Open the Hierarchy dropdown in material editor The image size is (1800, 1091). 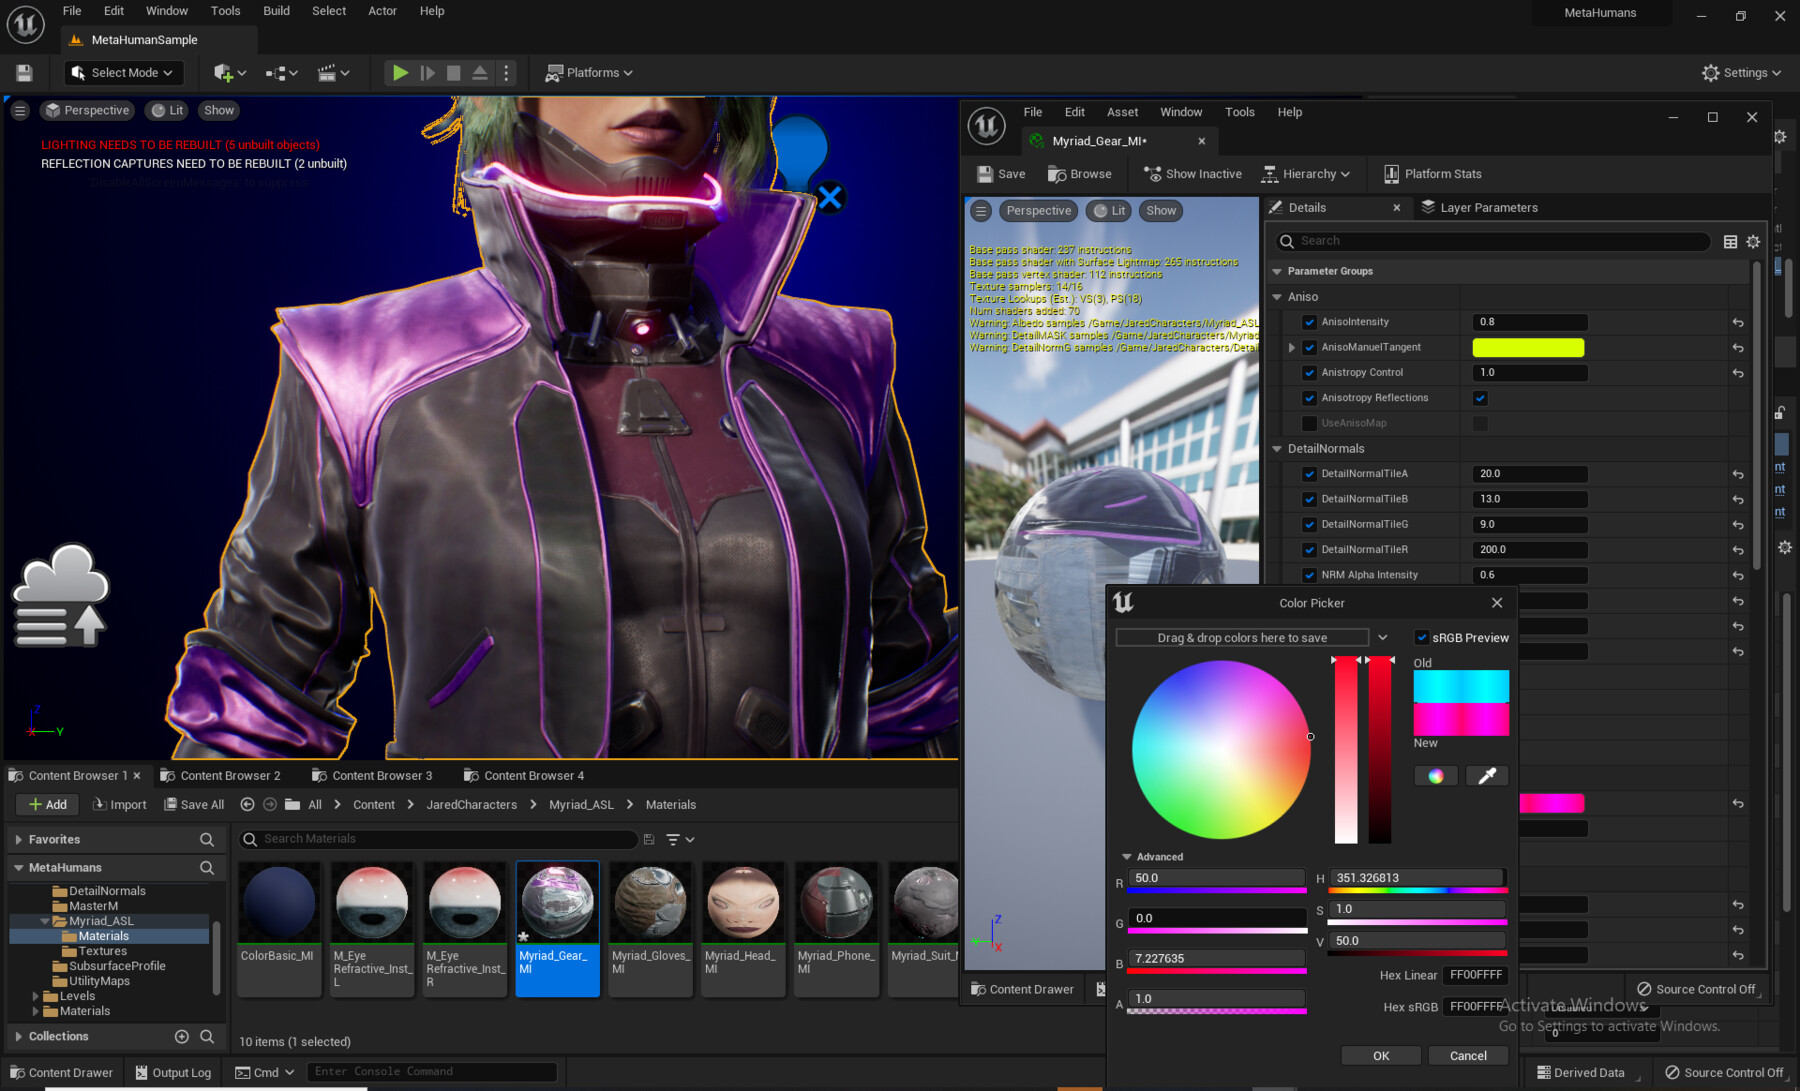coord(1306,174)
